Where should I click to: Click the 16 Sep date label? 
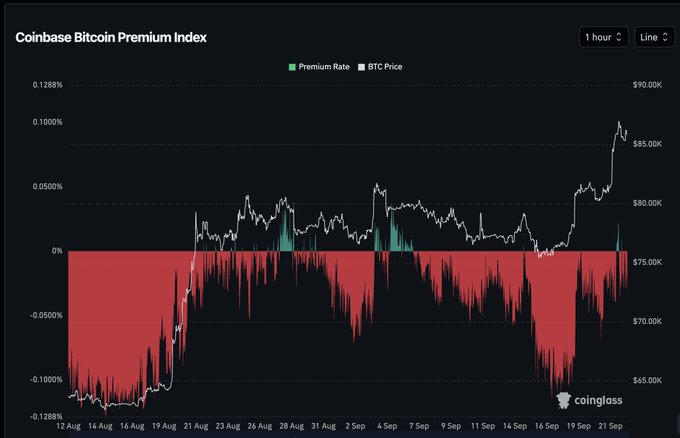546,426
